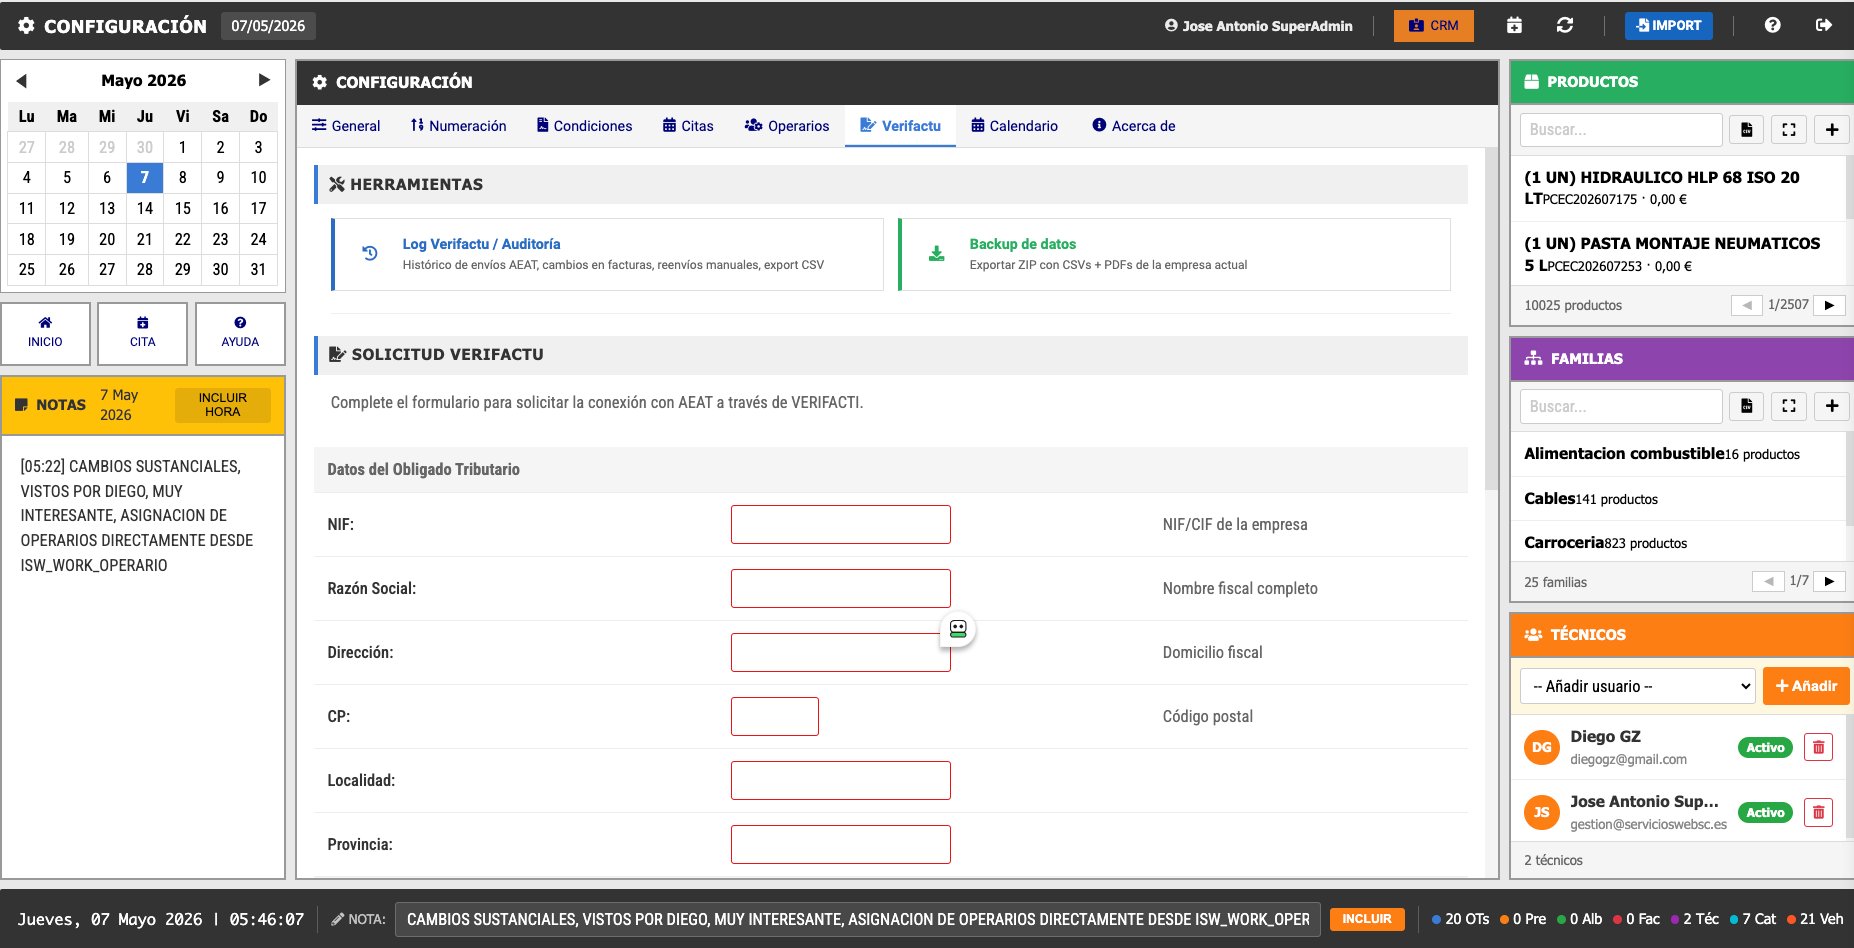Open PASTA MONTAJE NEUMATICOS product

pos(1677,254)
